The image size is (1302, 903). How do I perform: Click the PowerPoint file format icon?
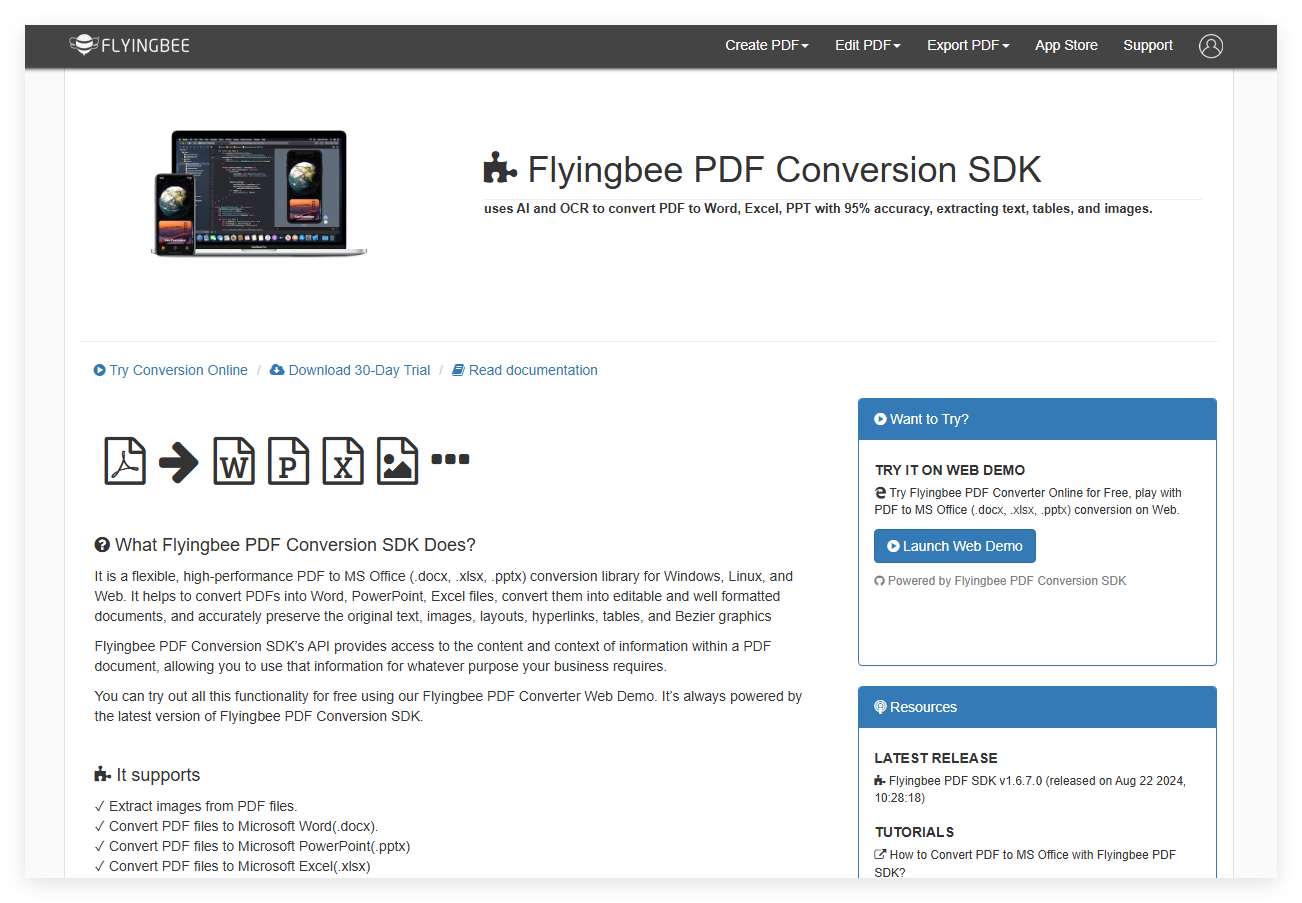[x=288, y=461]
